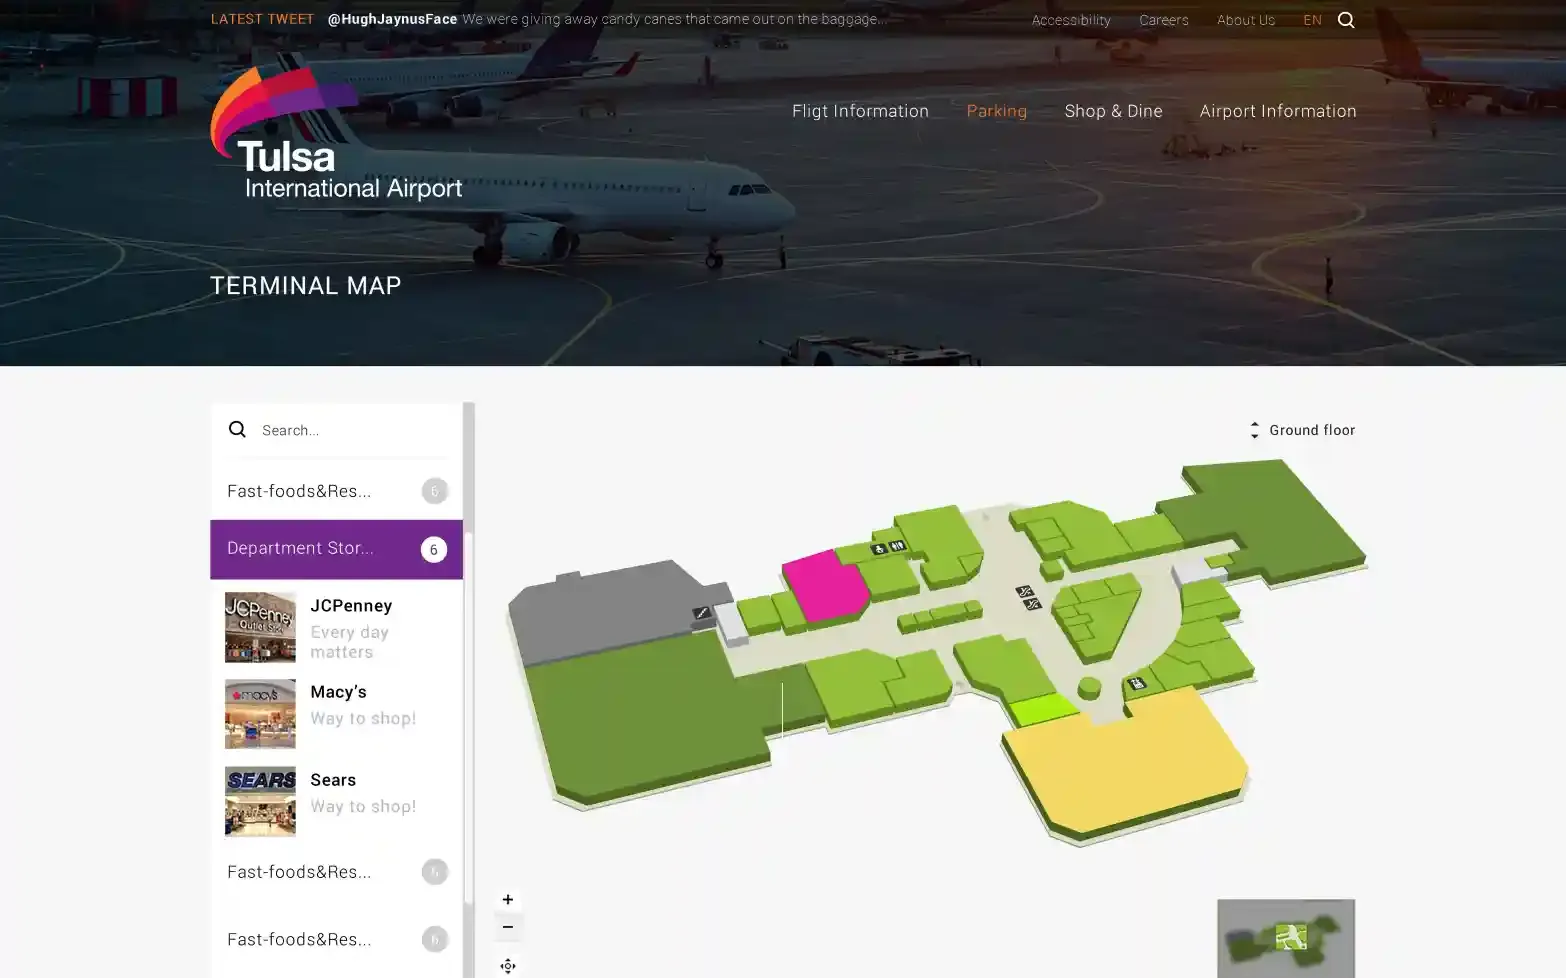Click the sidebar search magnifier icon
The image size is (1566, 978).
pyautogui.click(x=237, y=429)
